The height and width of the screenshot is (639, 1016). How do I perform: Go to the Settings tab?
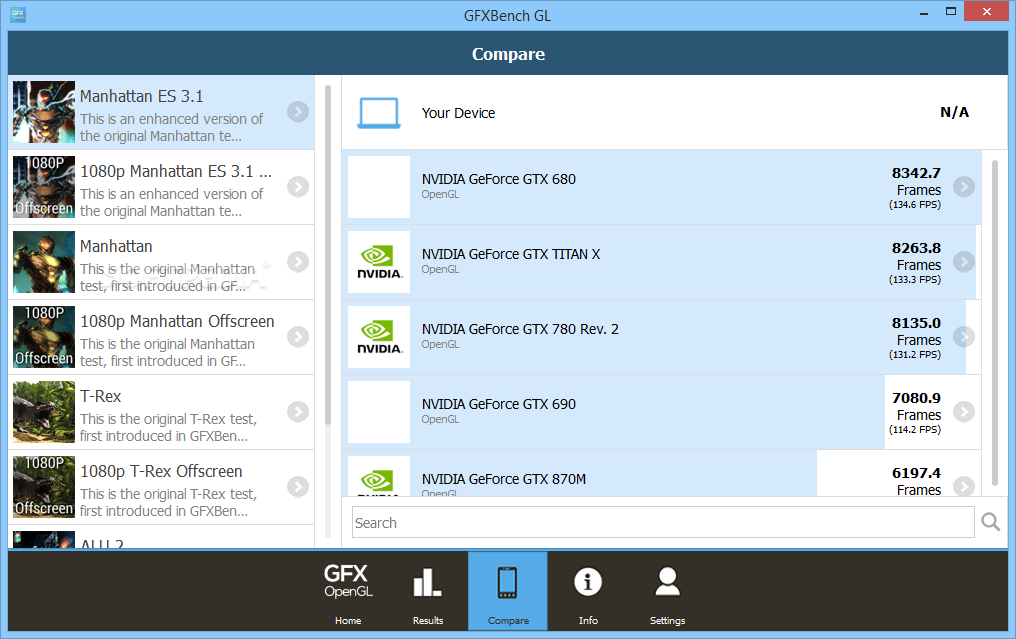667,591
